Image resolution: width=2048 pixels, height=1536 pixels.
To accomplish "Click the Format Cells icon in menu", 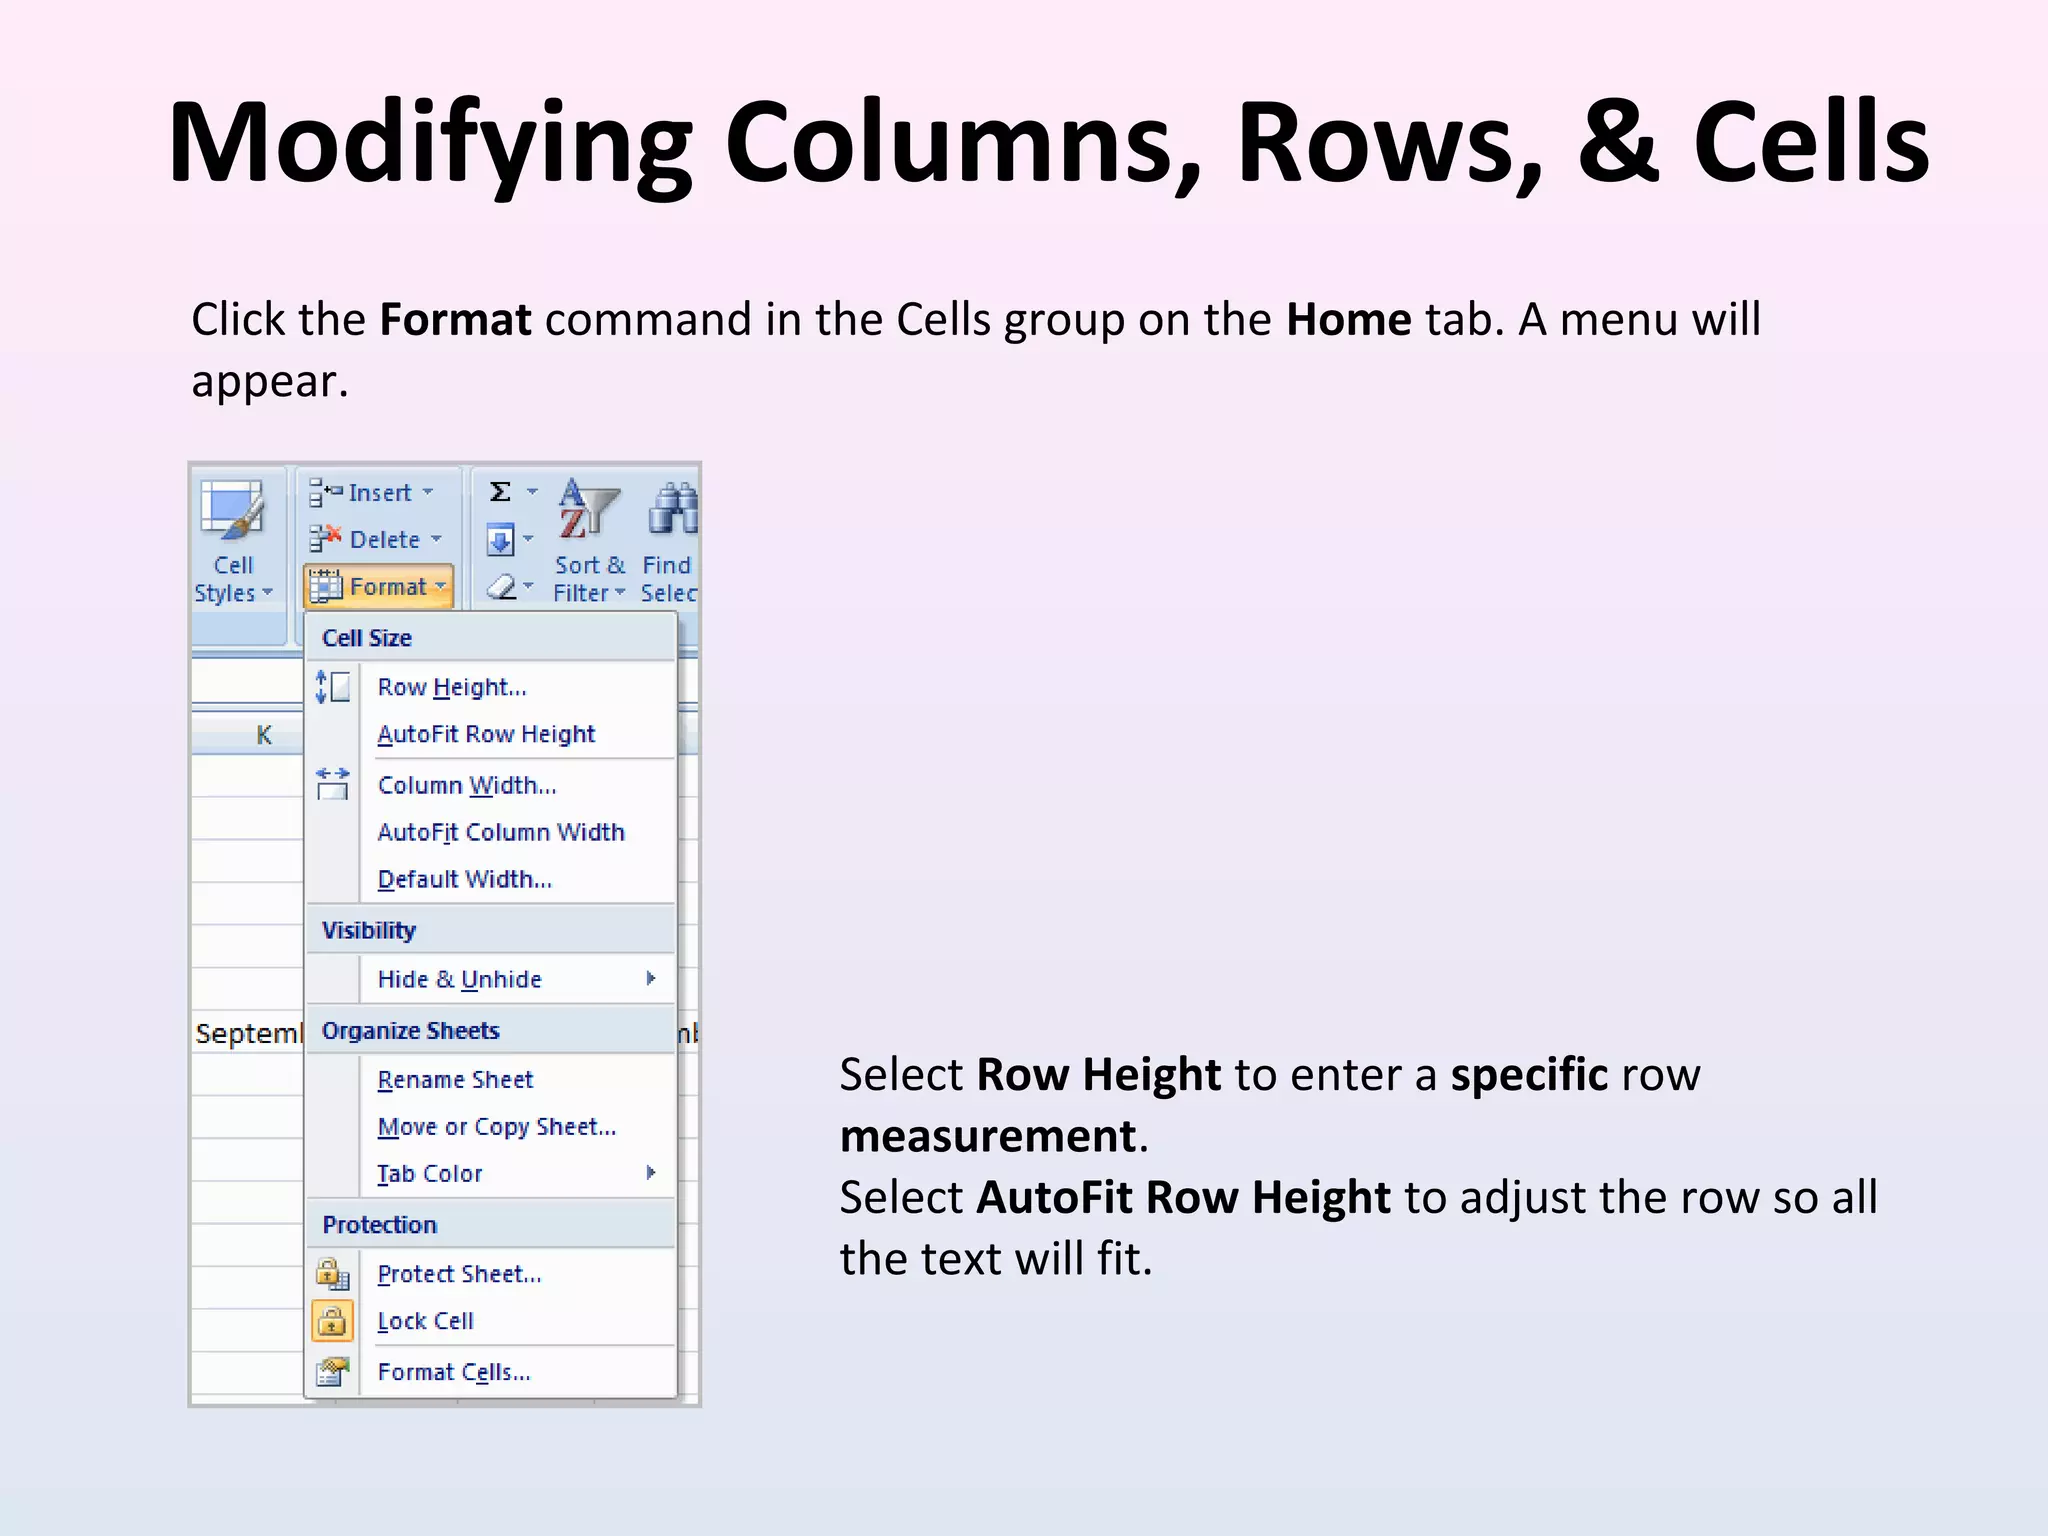I will coord(332,1372).
